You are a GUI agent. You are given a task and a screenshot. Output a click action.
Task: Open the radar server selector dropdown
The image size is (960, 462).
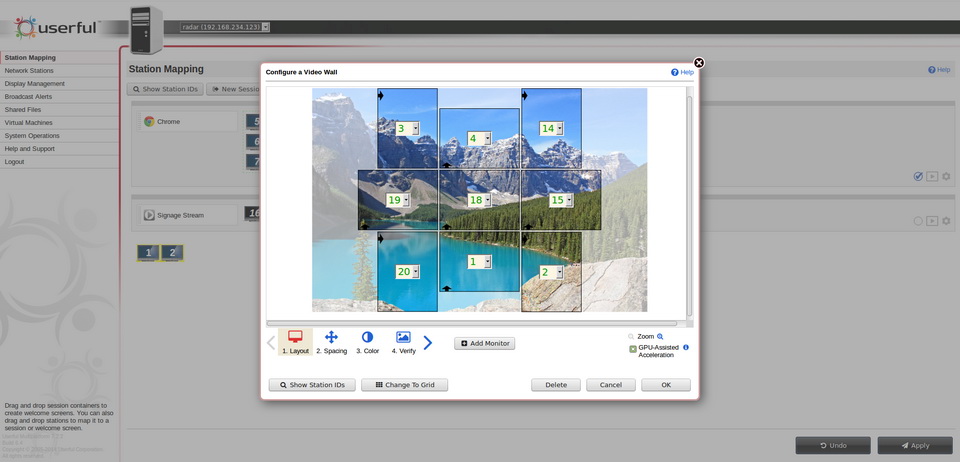click(x=225, y=27)
